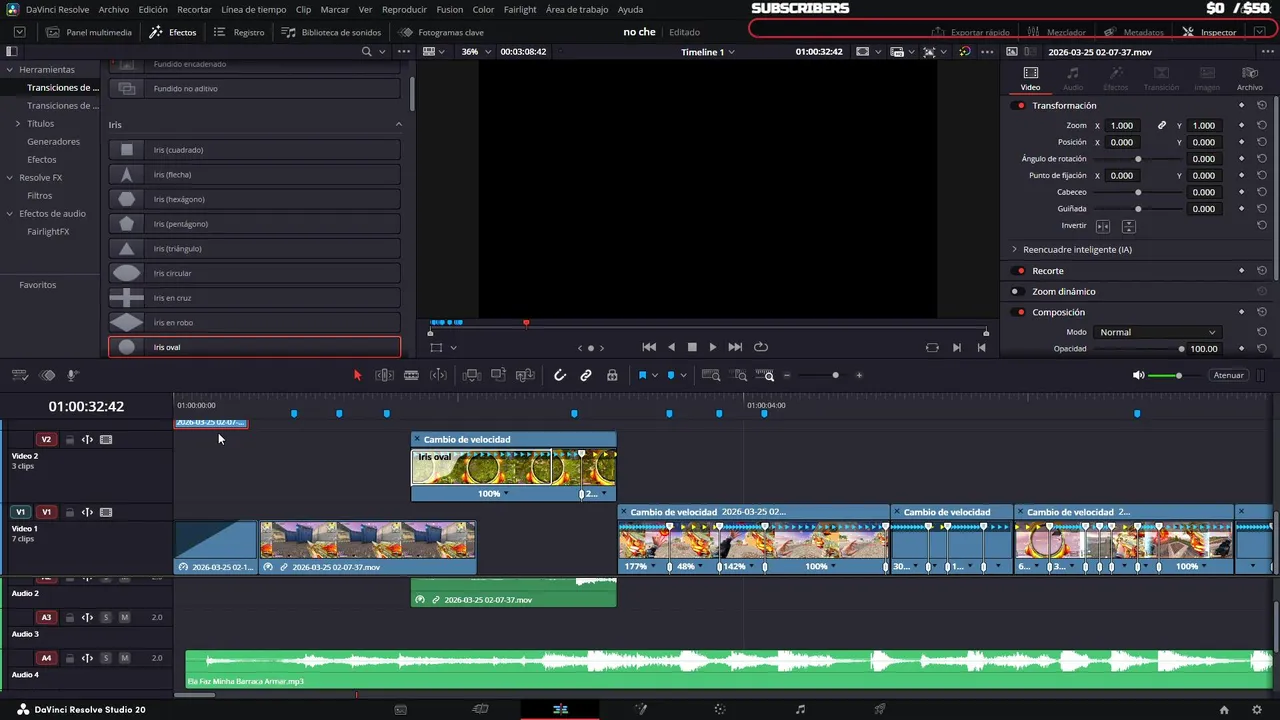This screenshot has height=720, width=1280.
Task: Toggle Position Lock padlock icon
Action: 612,375
